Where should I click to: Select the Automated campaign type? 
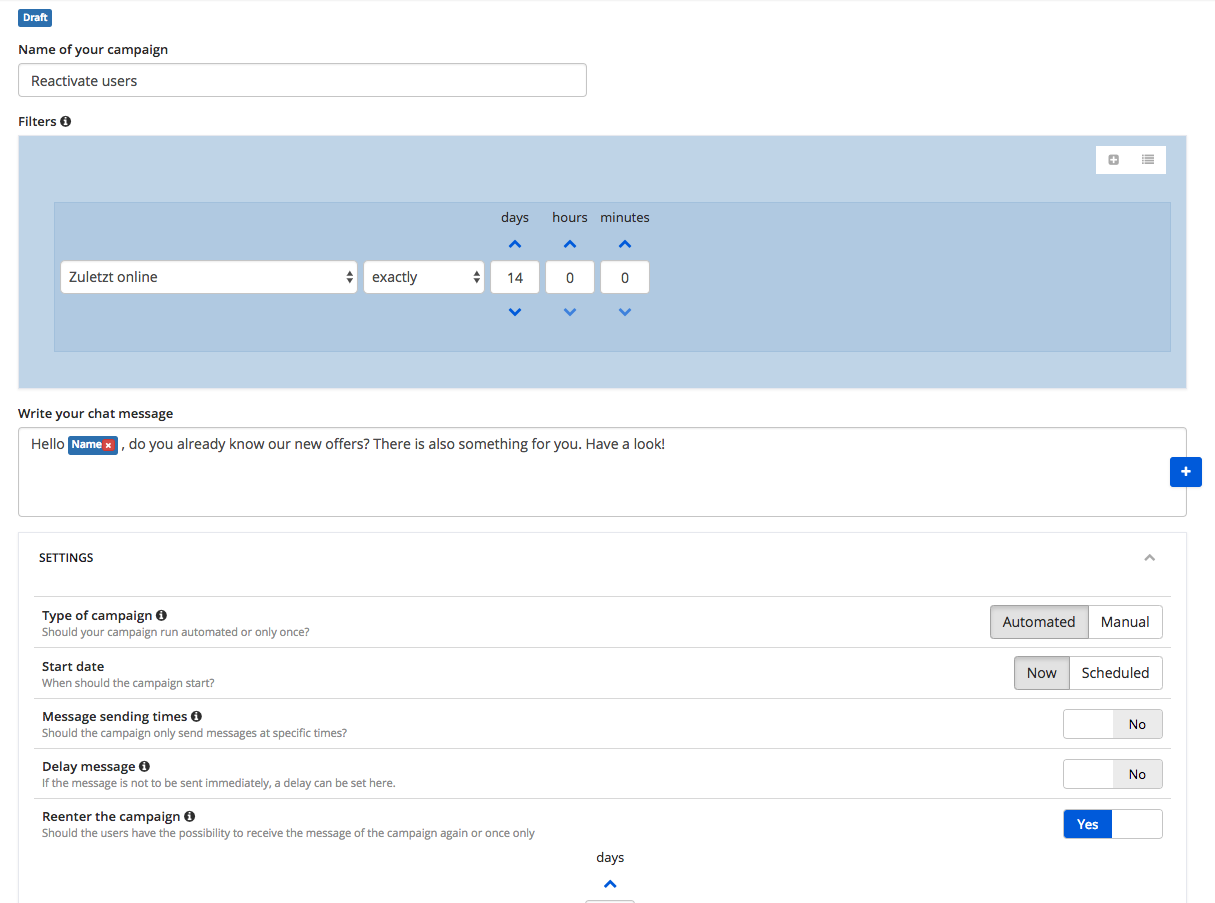click(1039, 622)
